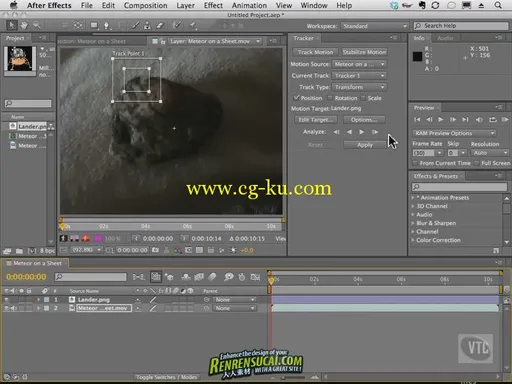Toggle loop option in Preview panel
The image size is (512, 384).
(x=493, y=119)
